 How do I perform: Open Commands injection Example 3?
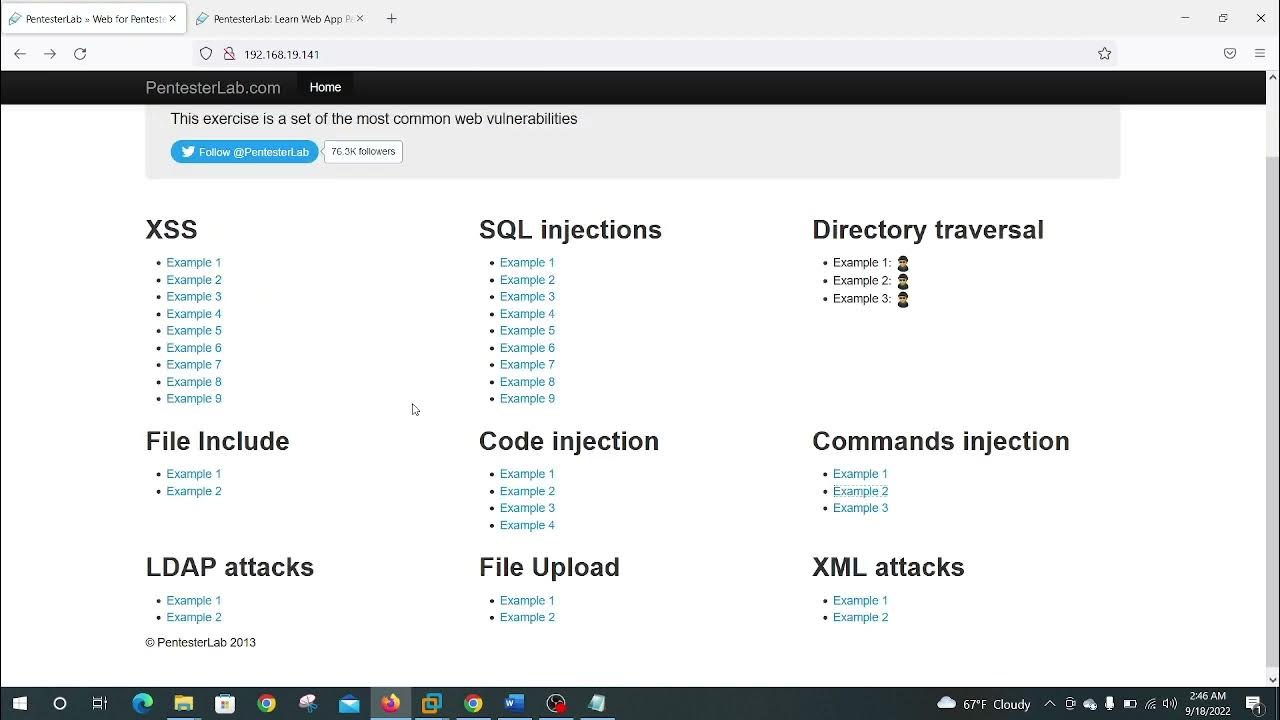pos(860,508)
